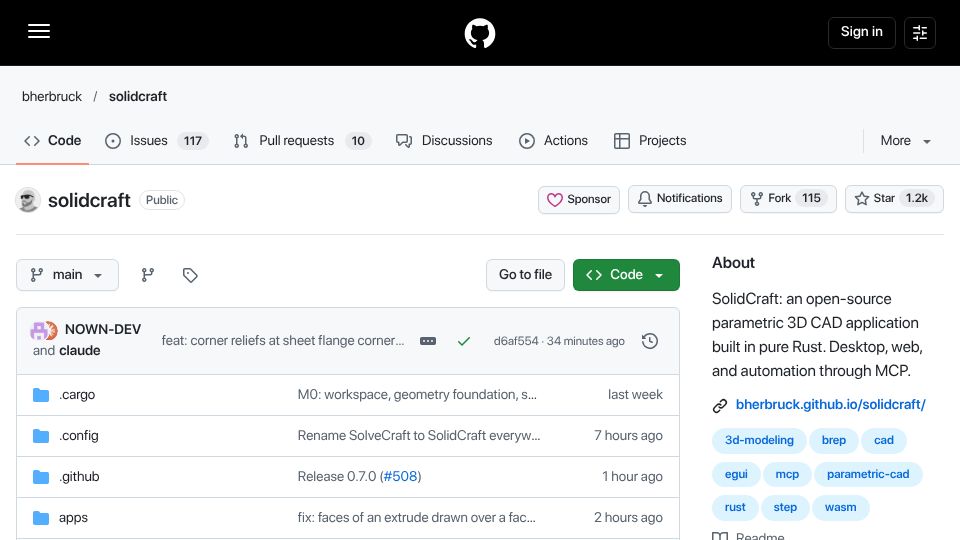
Task: Open the .github folder
Action: pyautogui.click(x=79, y=477)
